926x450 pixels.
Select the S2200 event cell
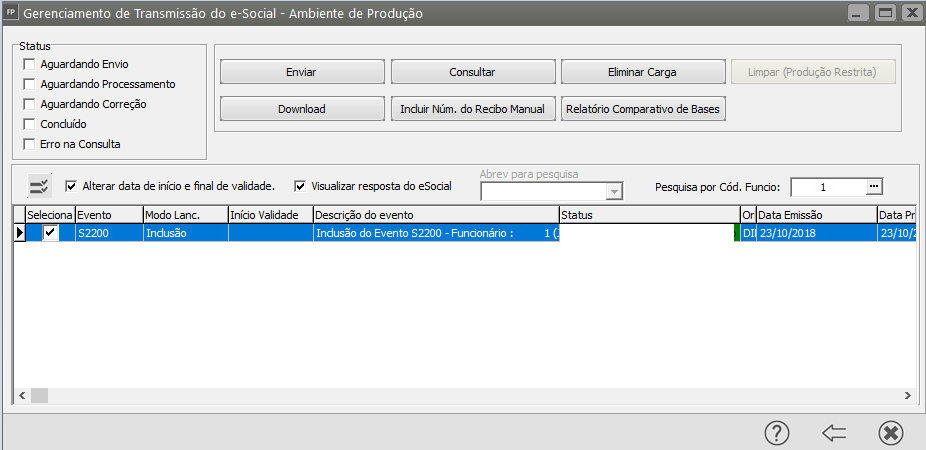[109, 233]
